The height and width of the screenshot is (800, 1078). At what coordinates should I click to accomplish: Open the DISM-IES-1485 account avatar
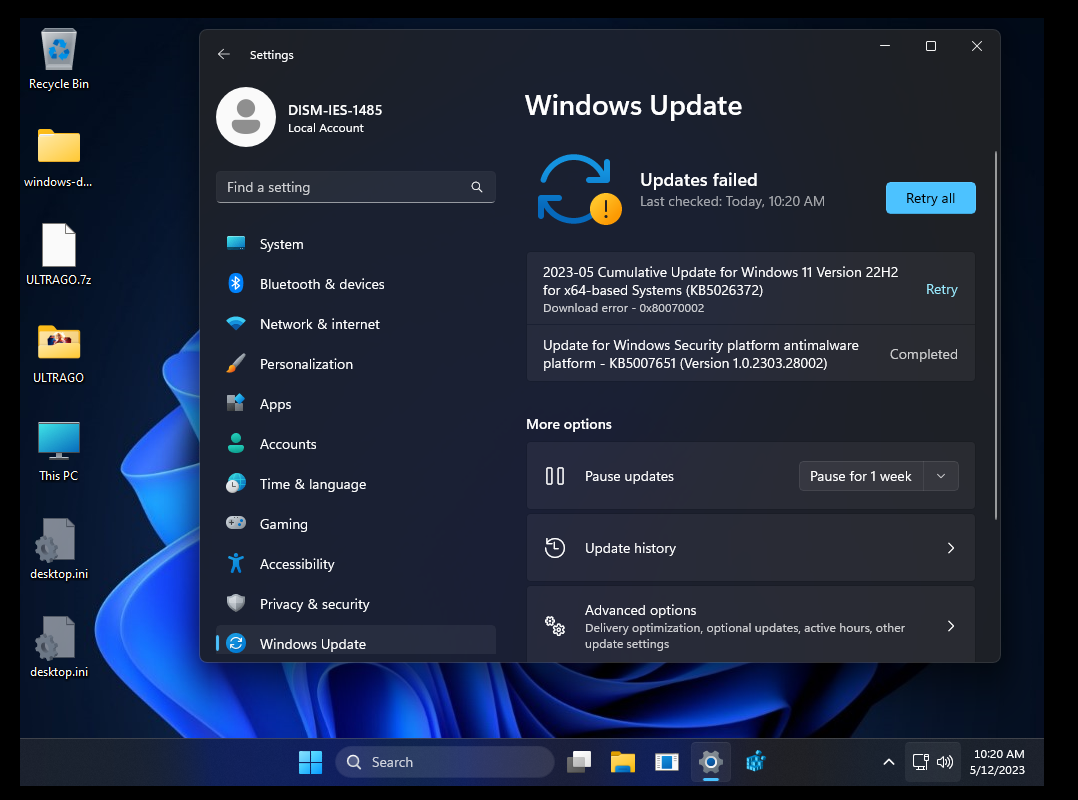click(246, 117)
